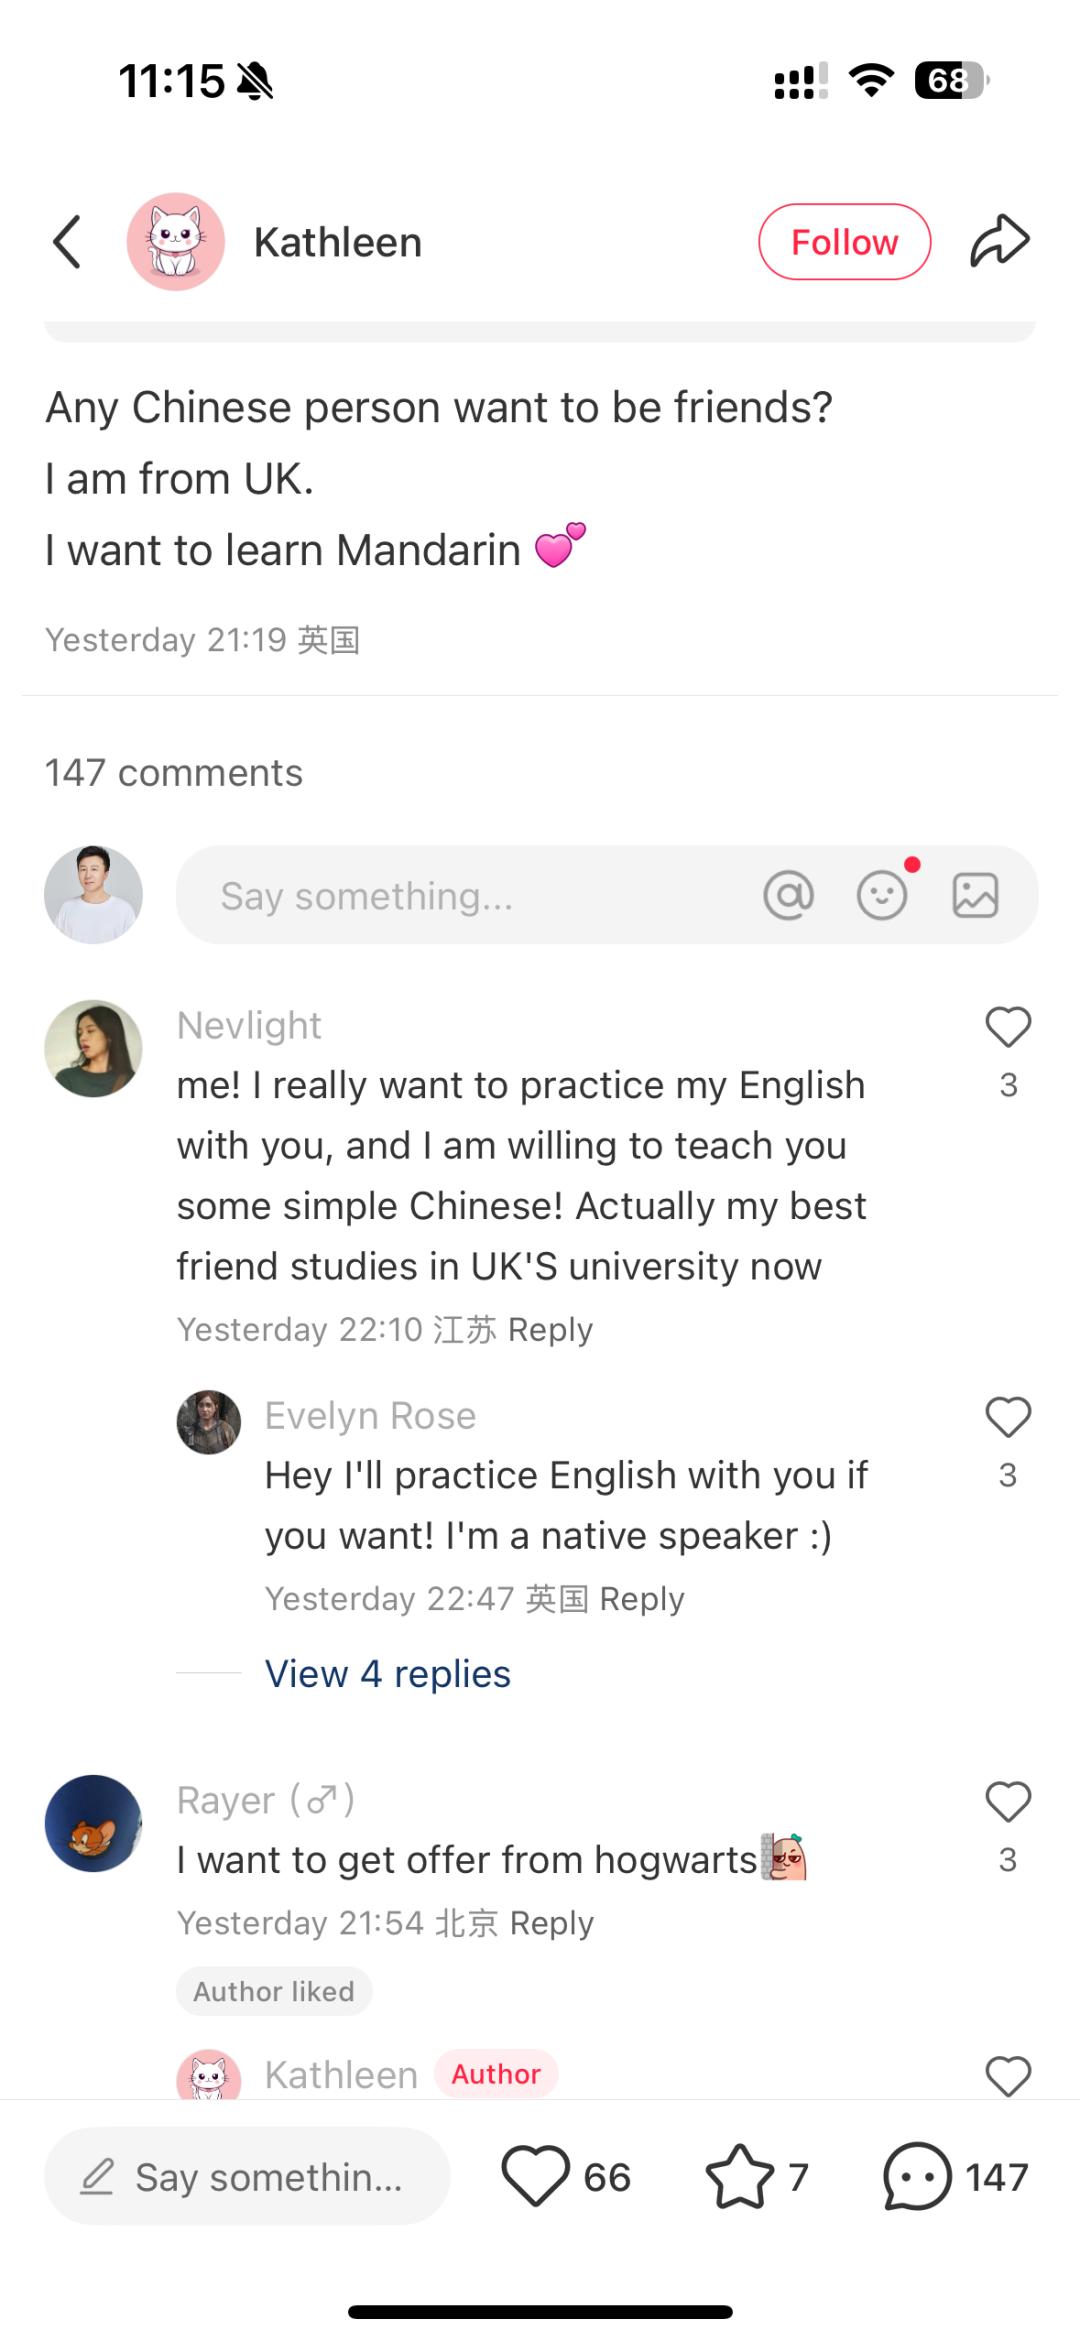Tap bottom Say something input box
This screenshot has width=1080, height=2341.
247,2176
